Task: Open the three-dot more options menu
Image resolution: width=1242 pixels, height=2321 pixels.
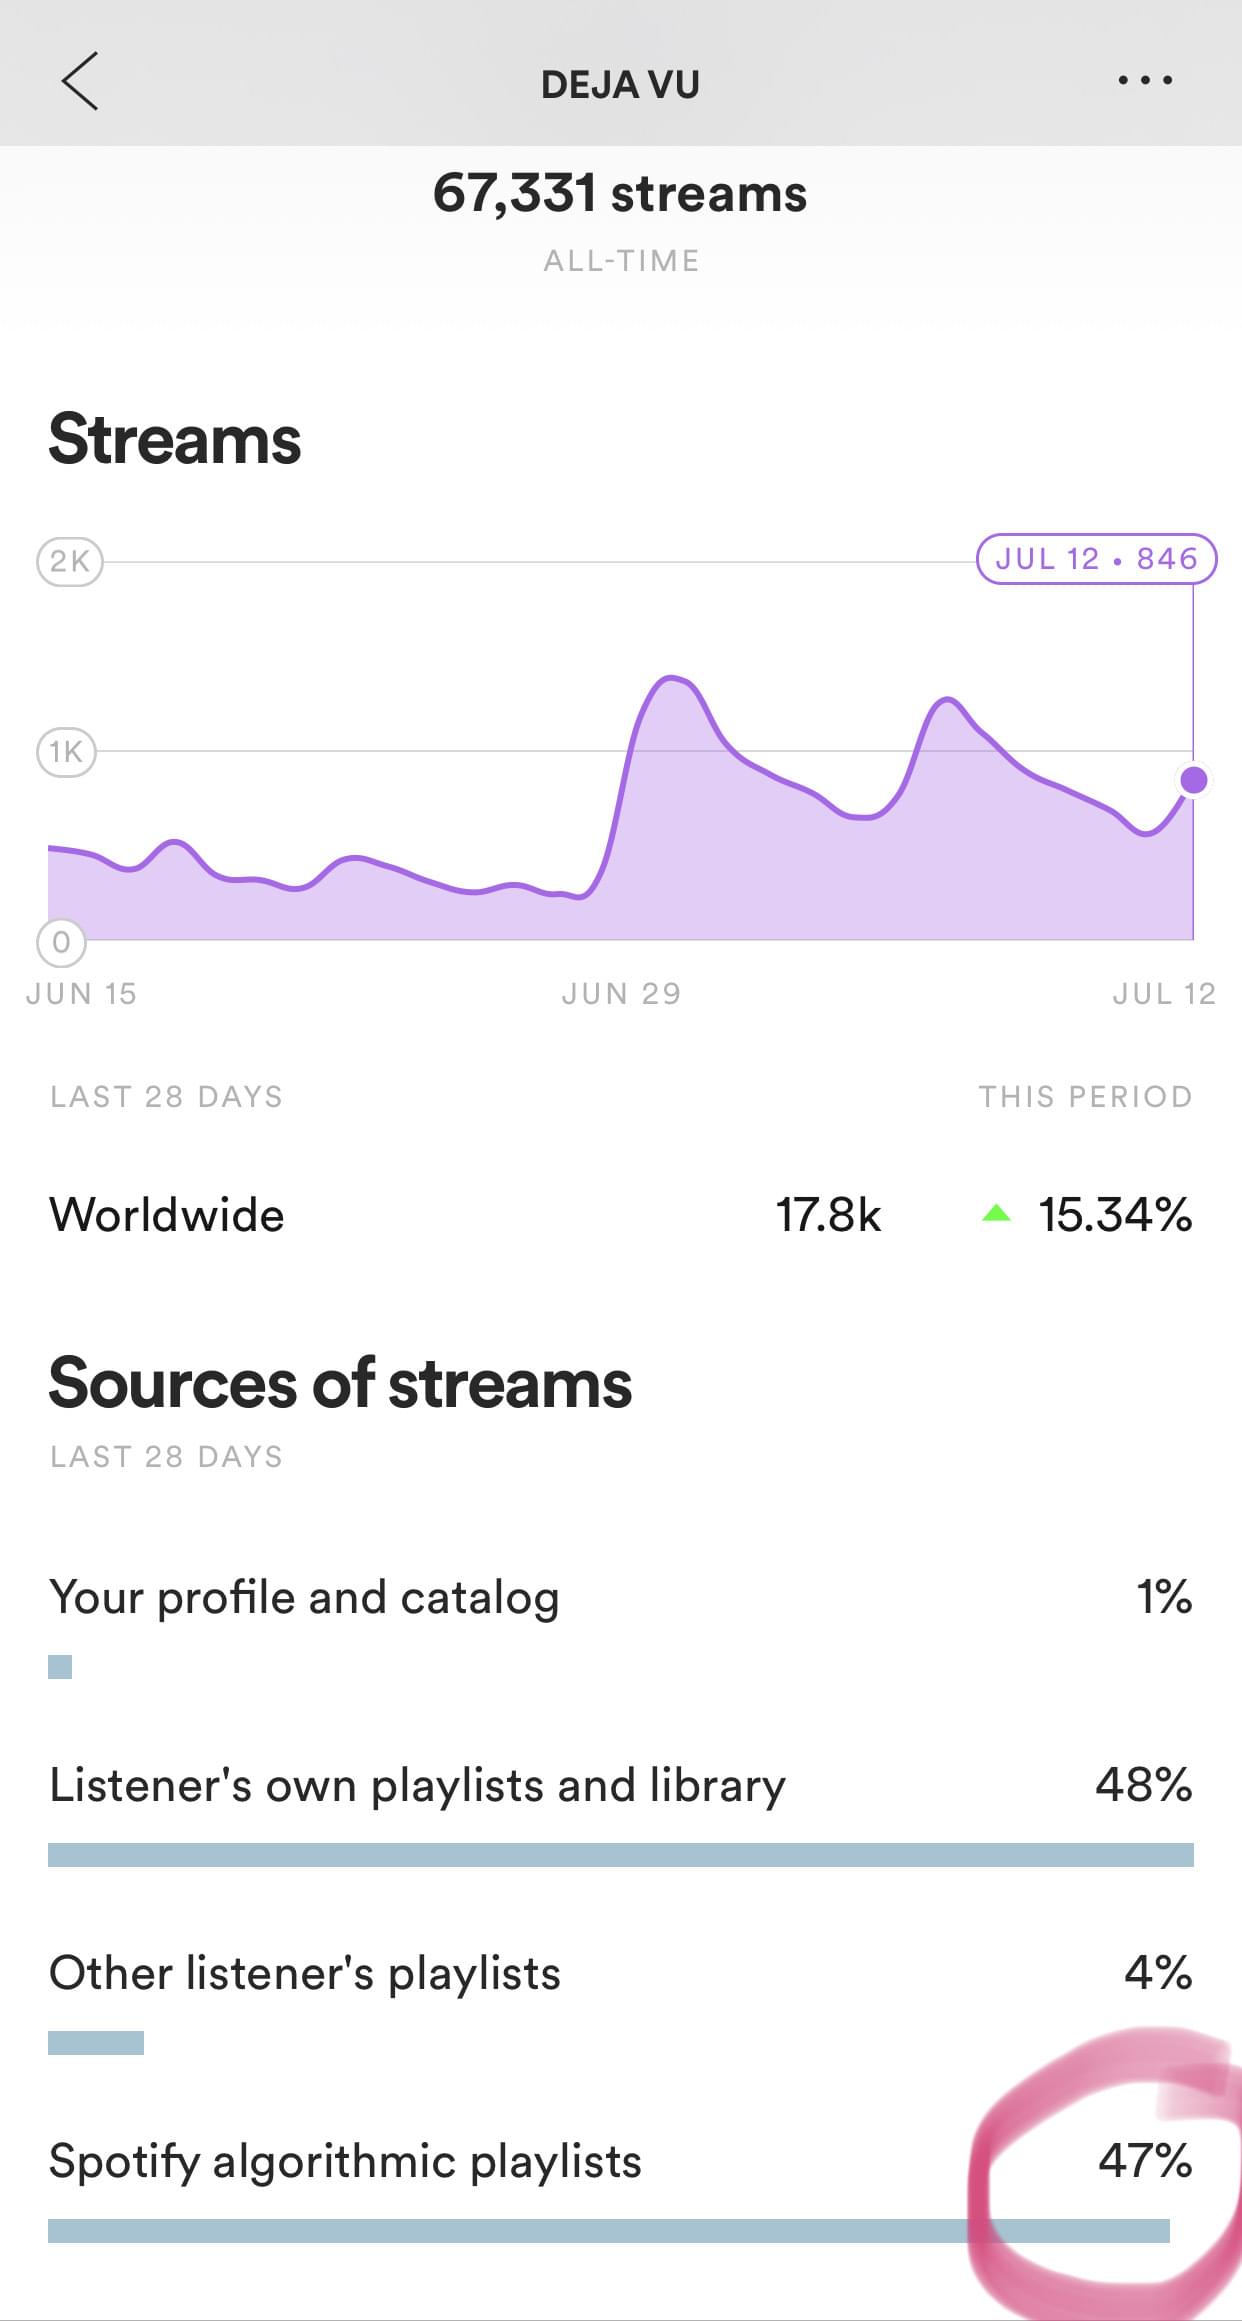Action: tap(1145, 81)
